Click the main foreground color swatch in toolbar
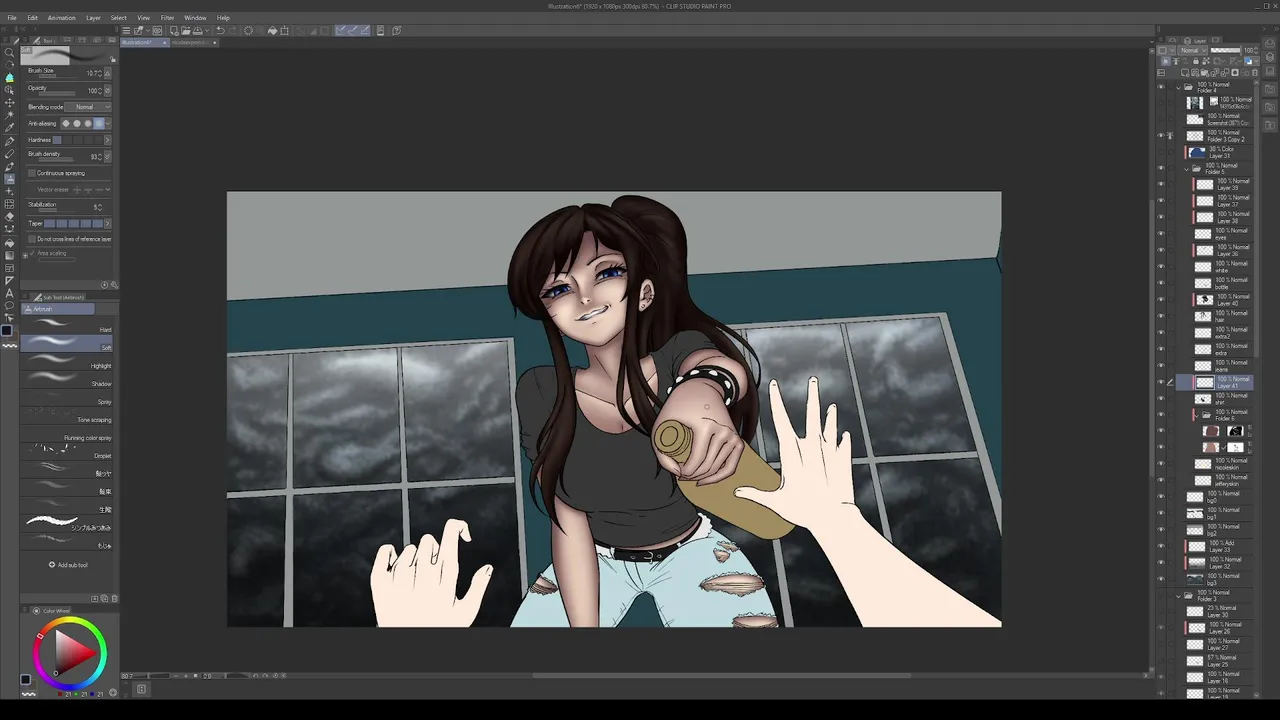This screenshot has width=1280, height=720. [7, 330]
